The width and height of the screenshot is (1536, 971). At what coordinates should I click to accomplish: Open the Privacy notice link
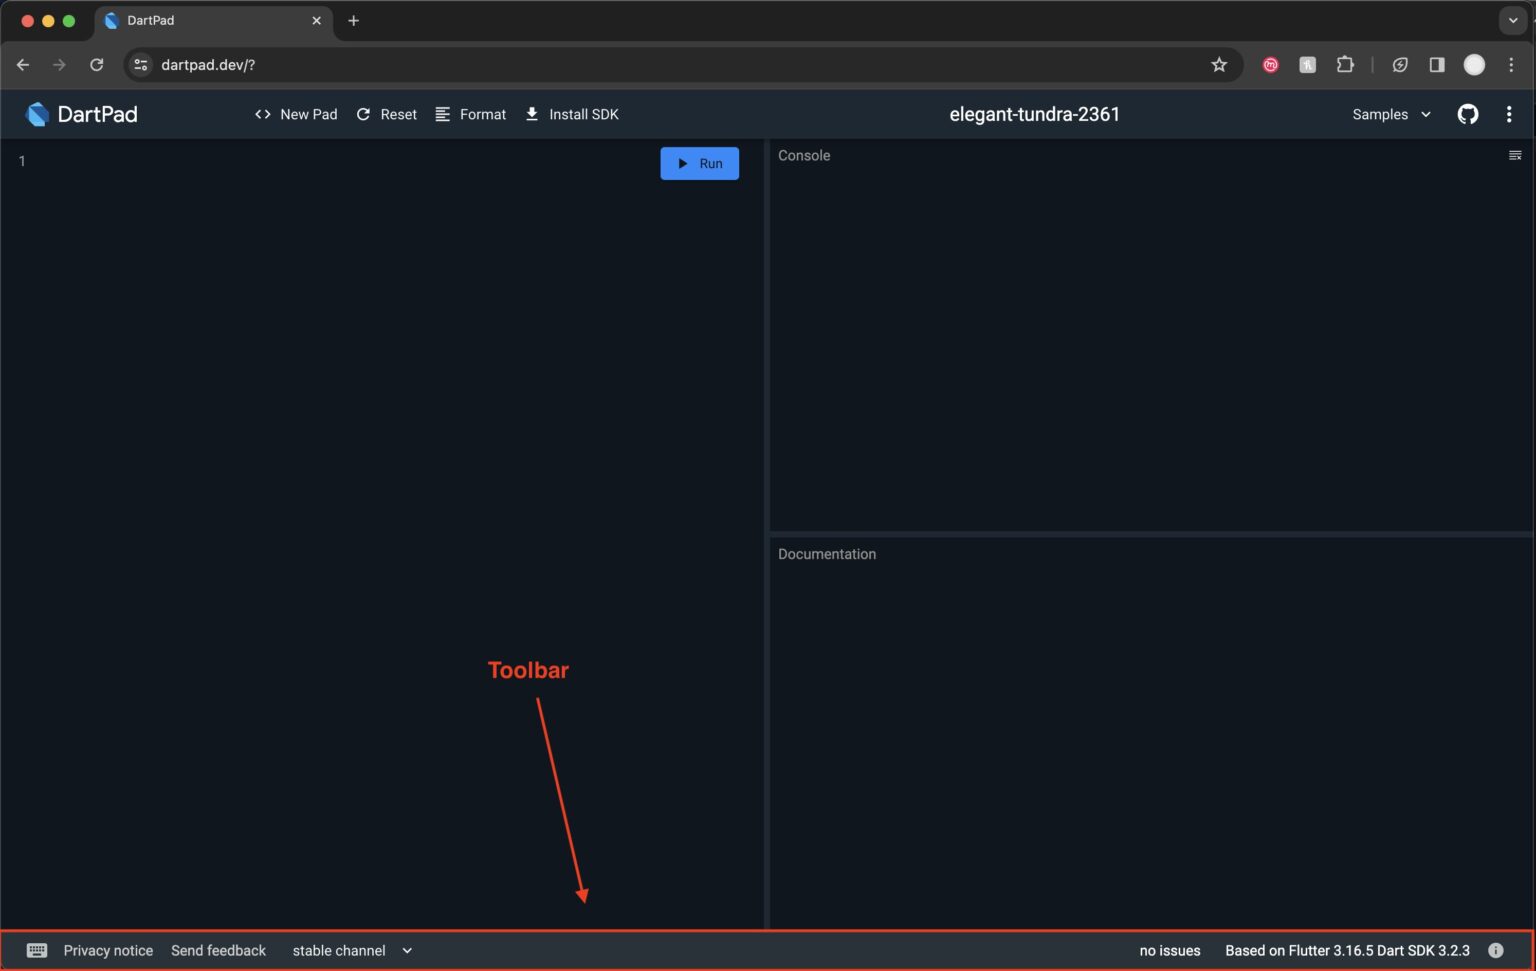(x=108, y=950)
